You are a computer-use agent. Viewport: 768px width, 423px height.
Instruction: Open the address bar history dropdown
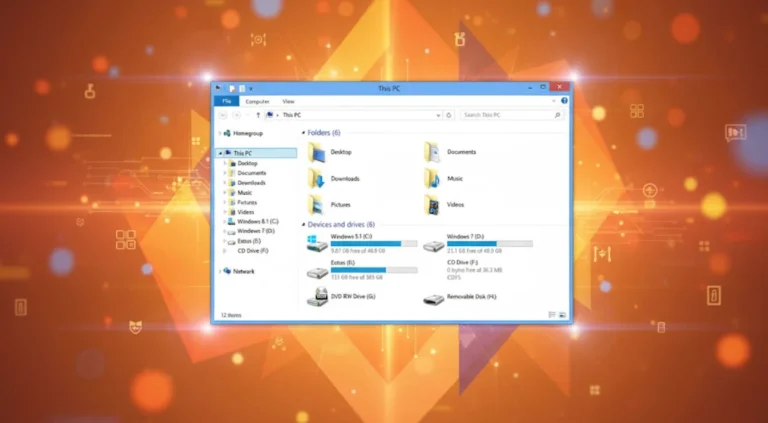438,116
